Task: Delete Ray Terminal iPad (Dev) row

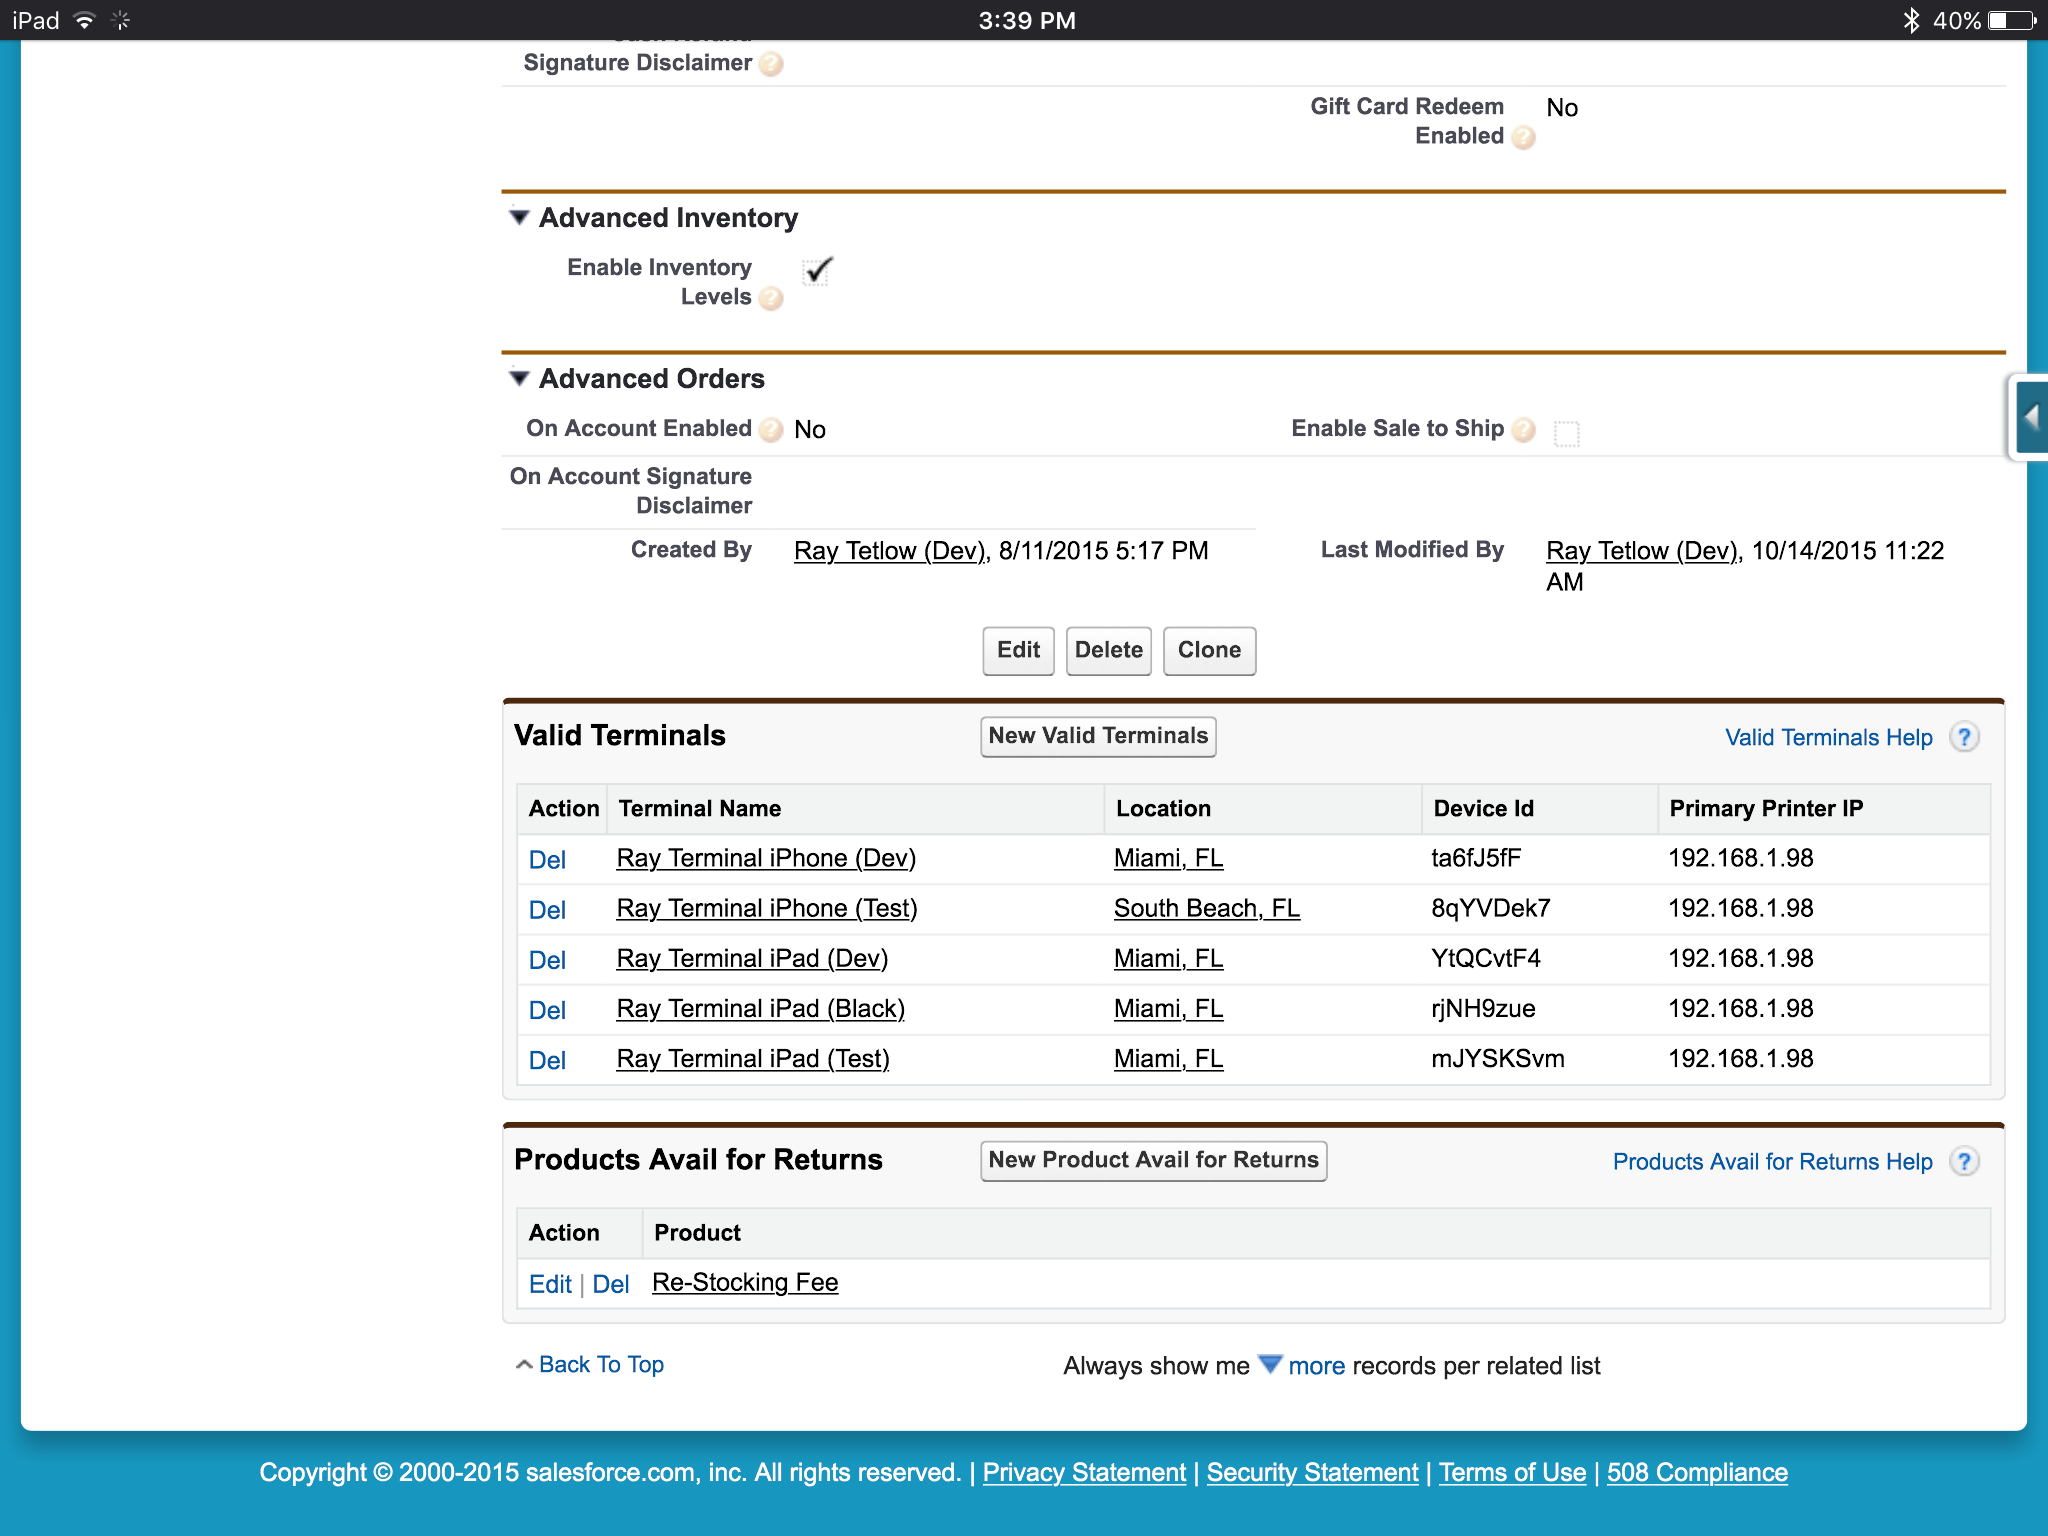Action: point(547,960)
